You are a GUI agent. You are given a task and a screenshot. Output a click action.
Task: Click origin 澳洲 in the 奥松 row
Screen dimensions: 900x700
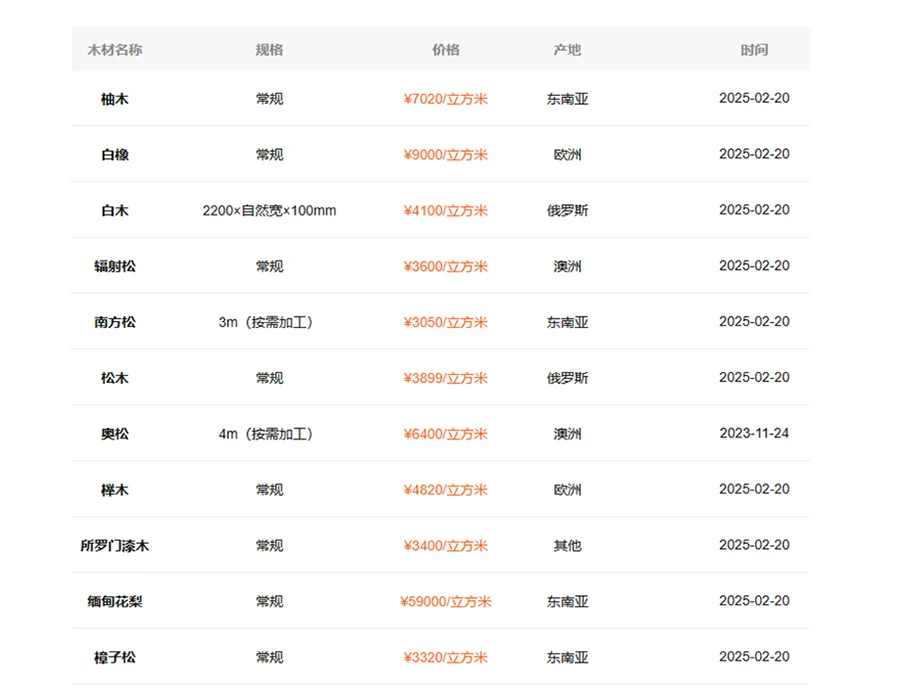567,434
